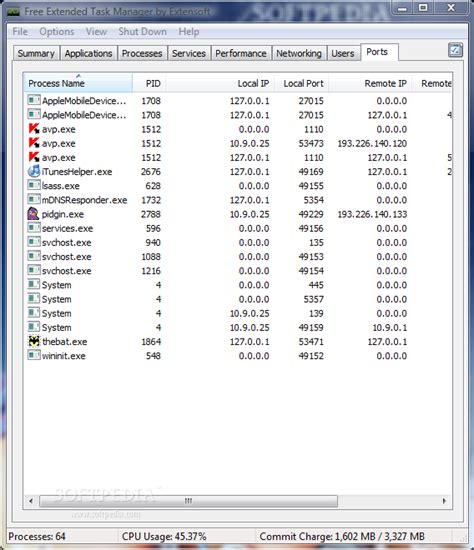Click the wininit.exe process icon

(x=34, y=355)
